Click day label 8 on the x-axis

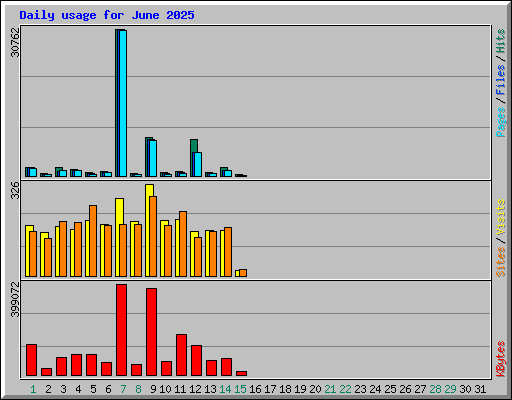coord(138,389)
